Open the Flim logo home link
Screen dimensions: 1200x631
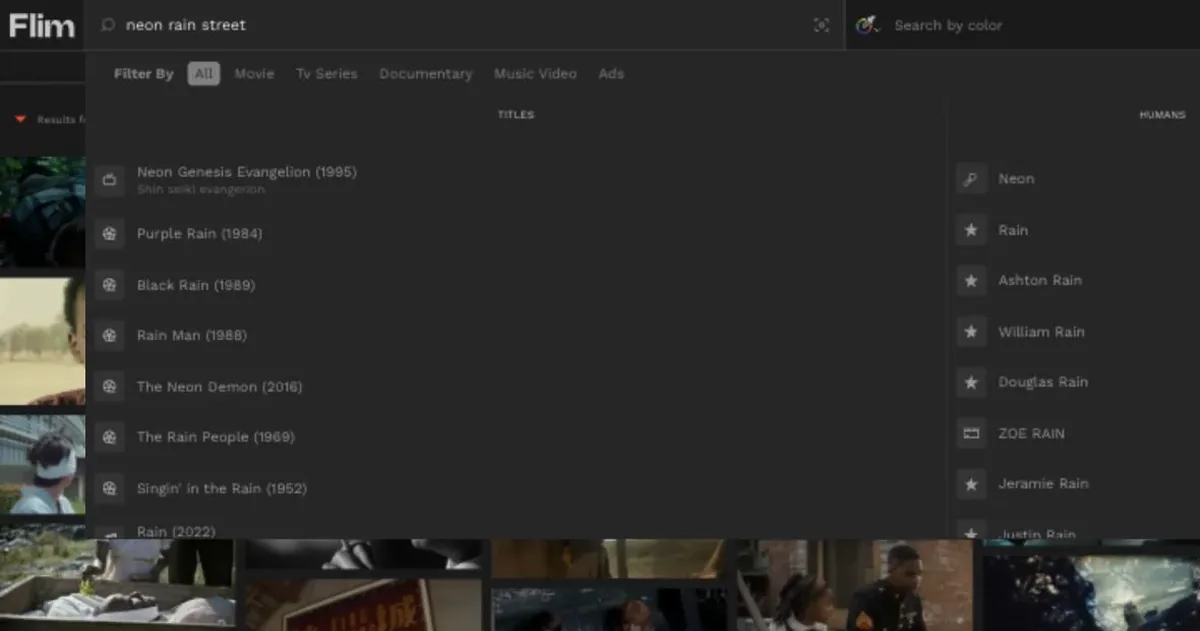(x=42, y=25)
